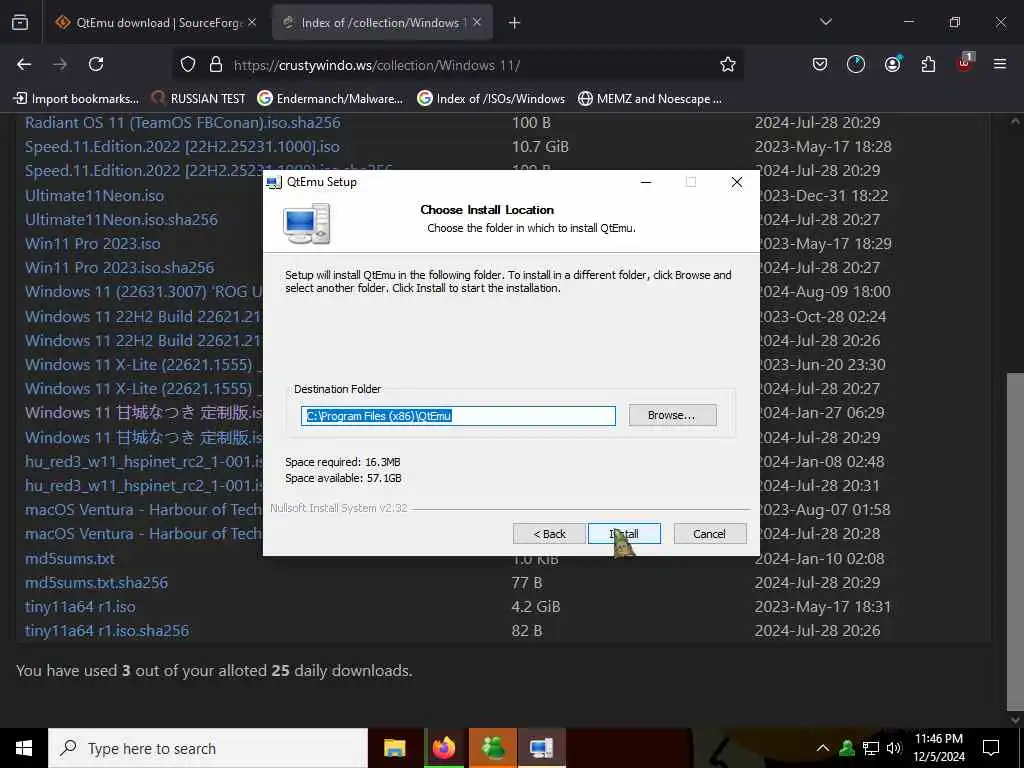Screen dimensions: 1024x768
Task: Click the uBlock Origin extension icon
Action: click(x=965, y=63)
